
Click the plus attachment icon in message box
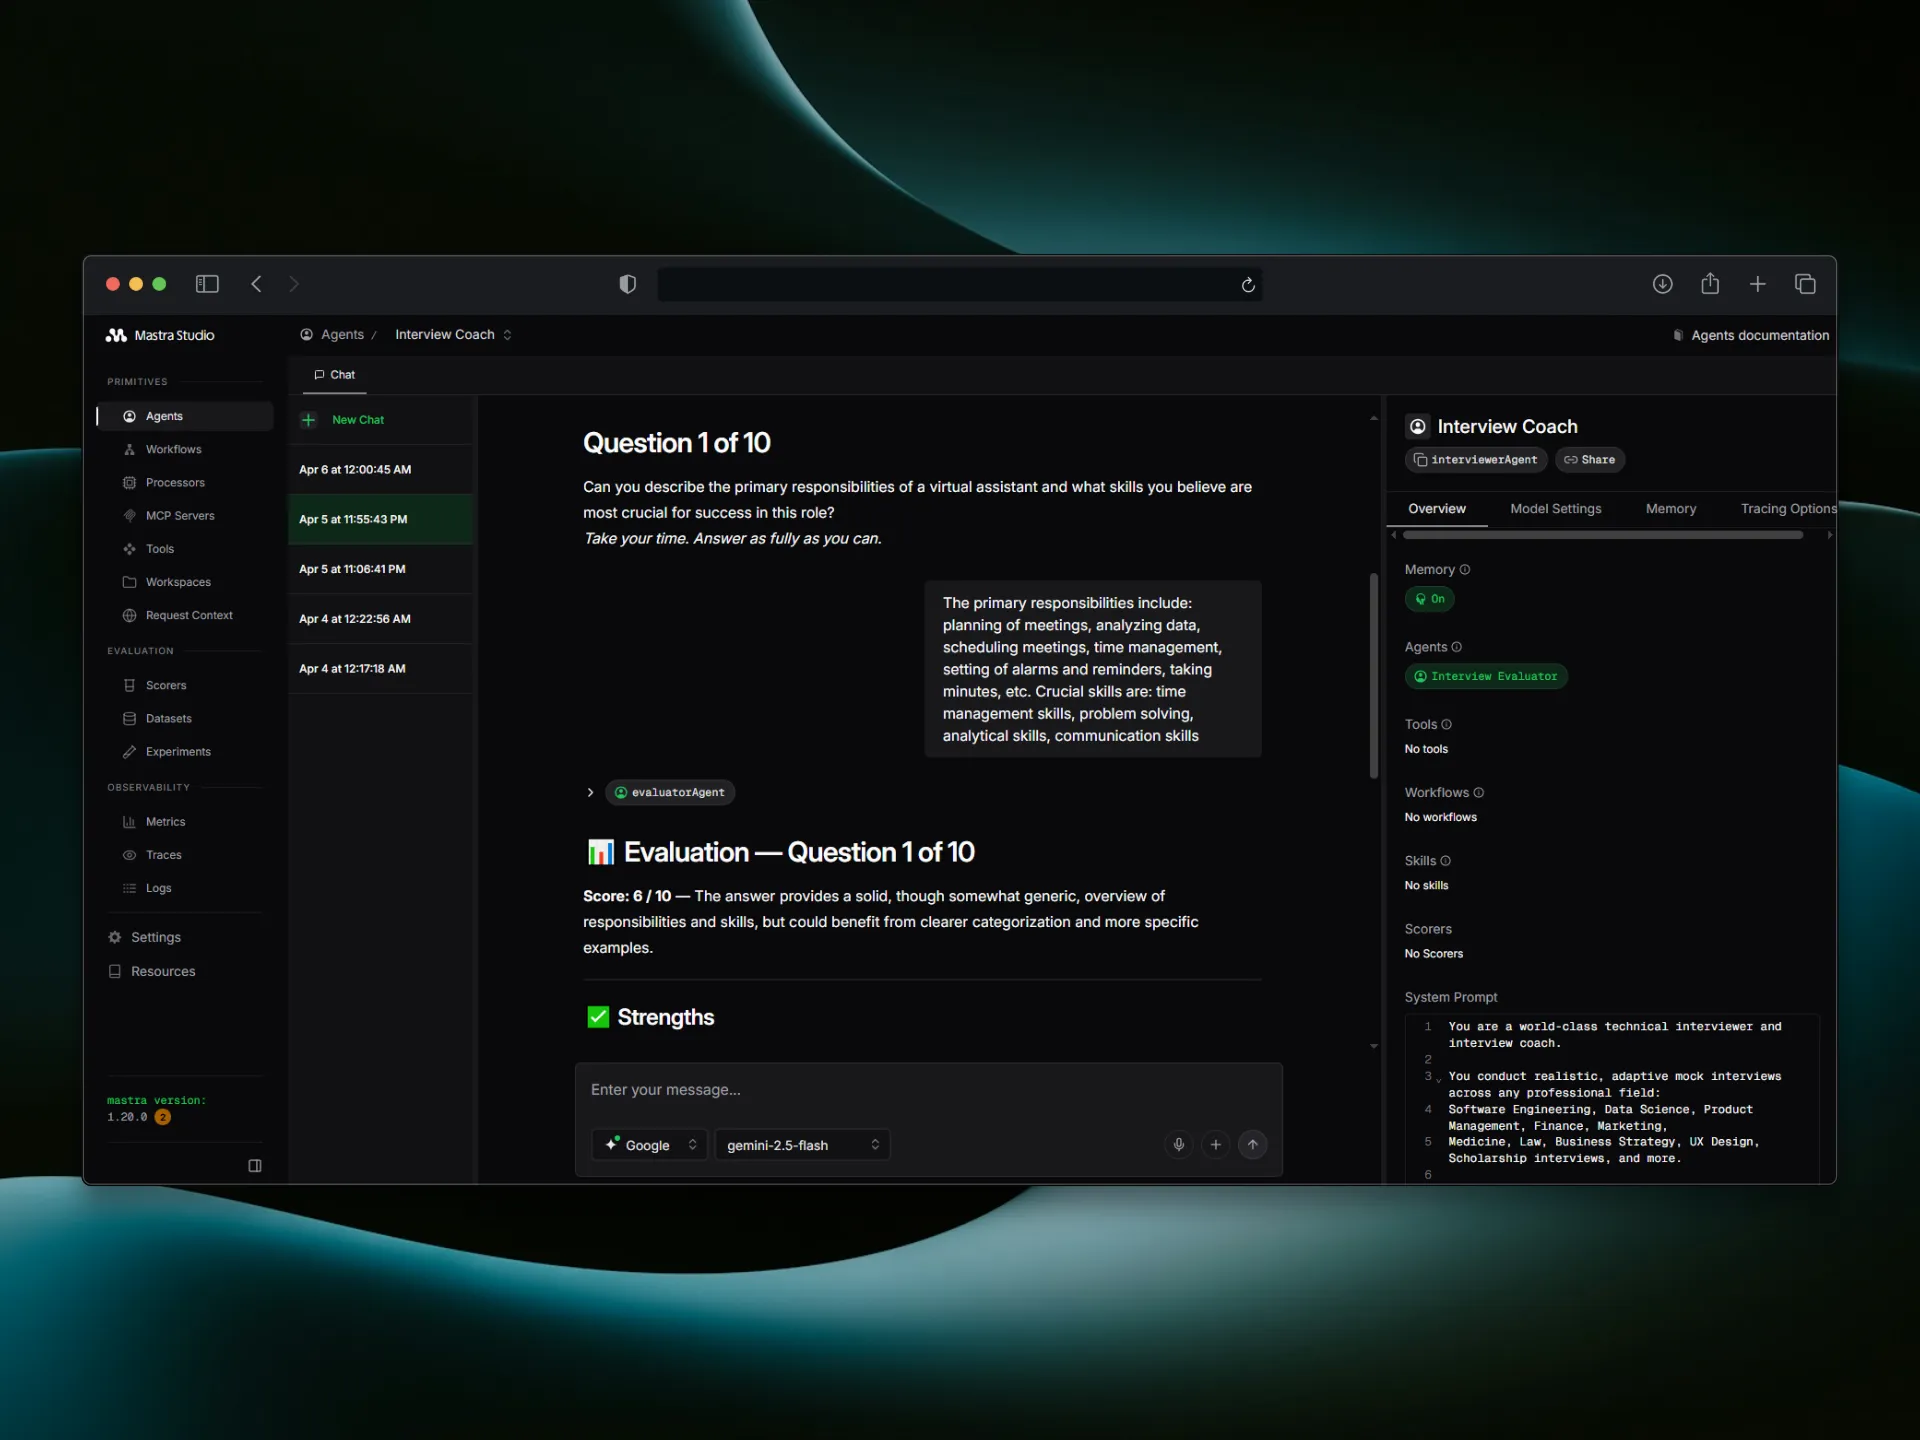(x=1215, y=1144)
